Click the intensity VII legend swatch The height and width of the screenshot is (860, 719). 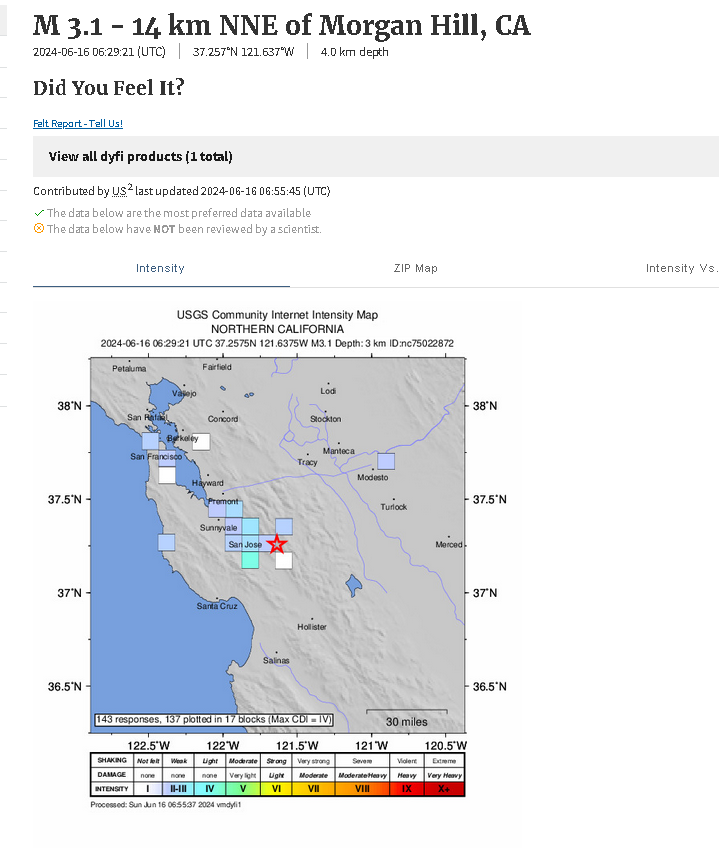coord(314,789)
